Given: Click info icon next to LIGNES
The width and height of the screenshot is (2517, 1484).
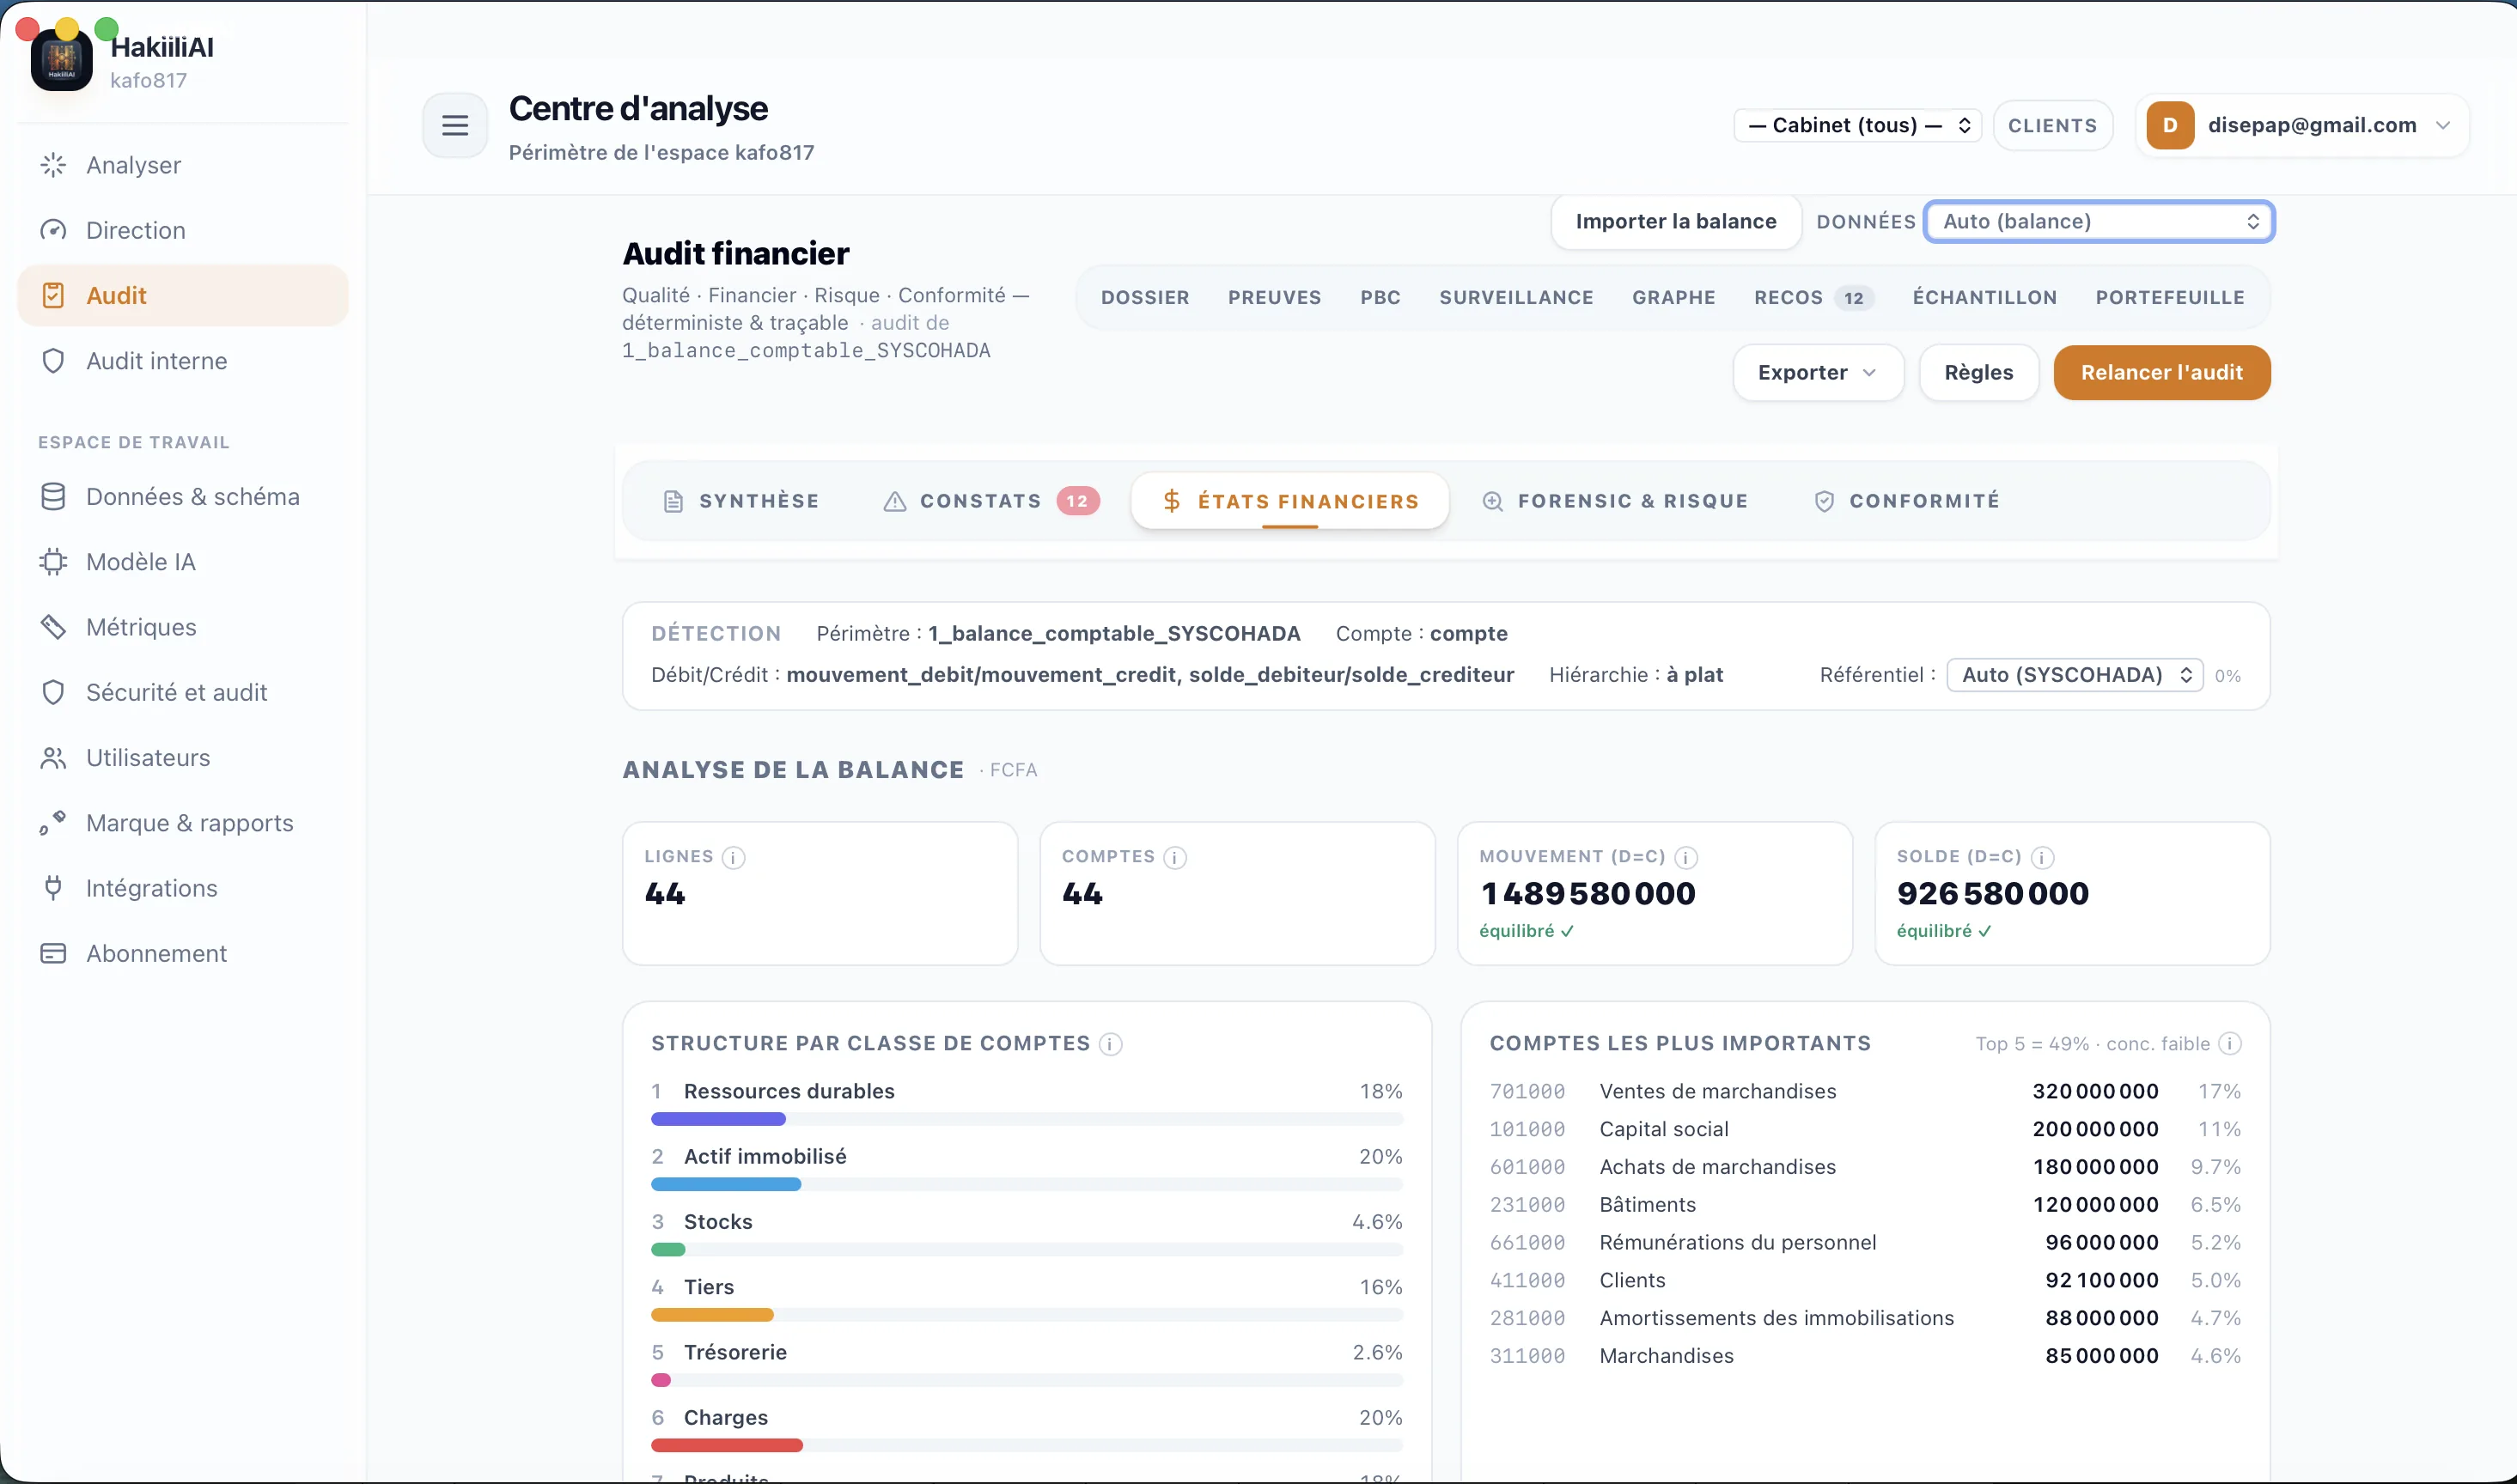Looking at the screenshot, I should tap(733, 857).
